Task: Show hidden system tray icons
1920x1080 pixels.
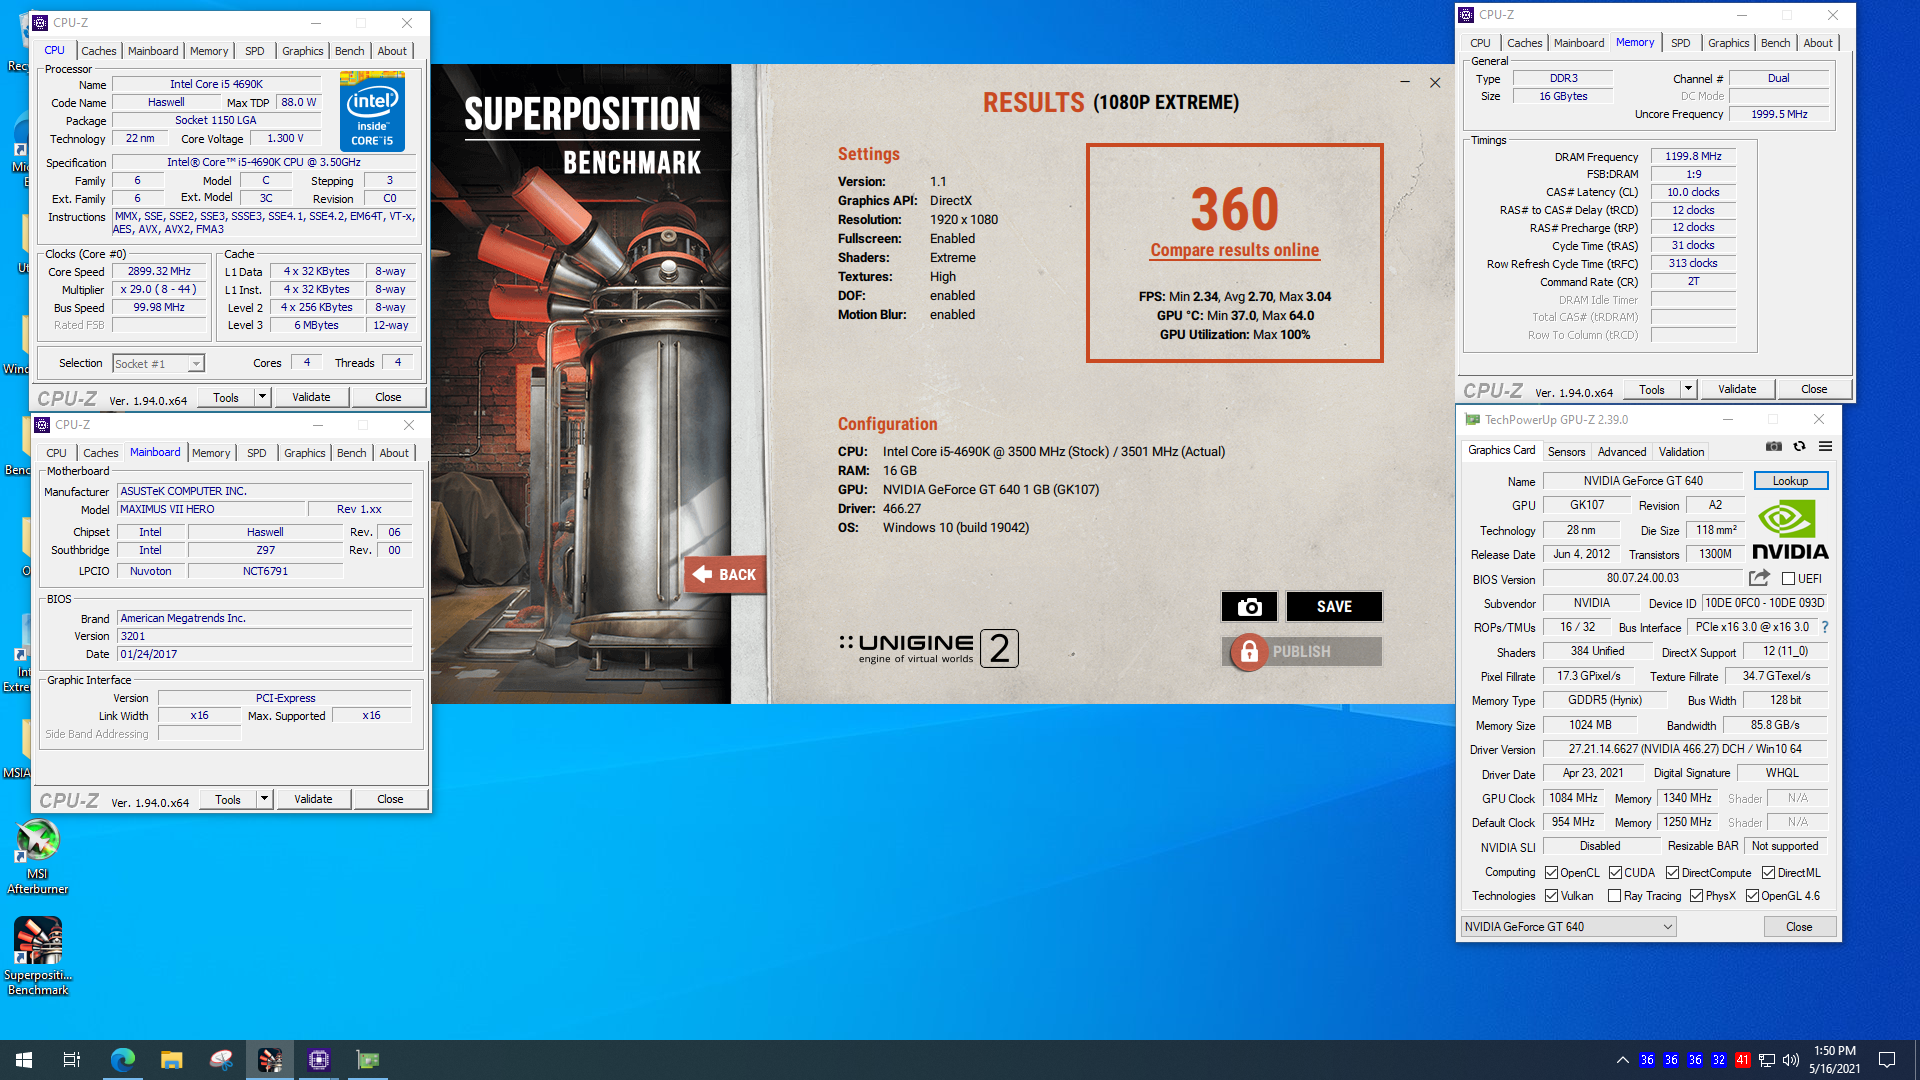Action: coord(1622,1060)
